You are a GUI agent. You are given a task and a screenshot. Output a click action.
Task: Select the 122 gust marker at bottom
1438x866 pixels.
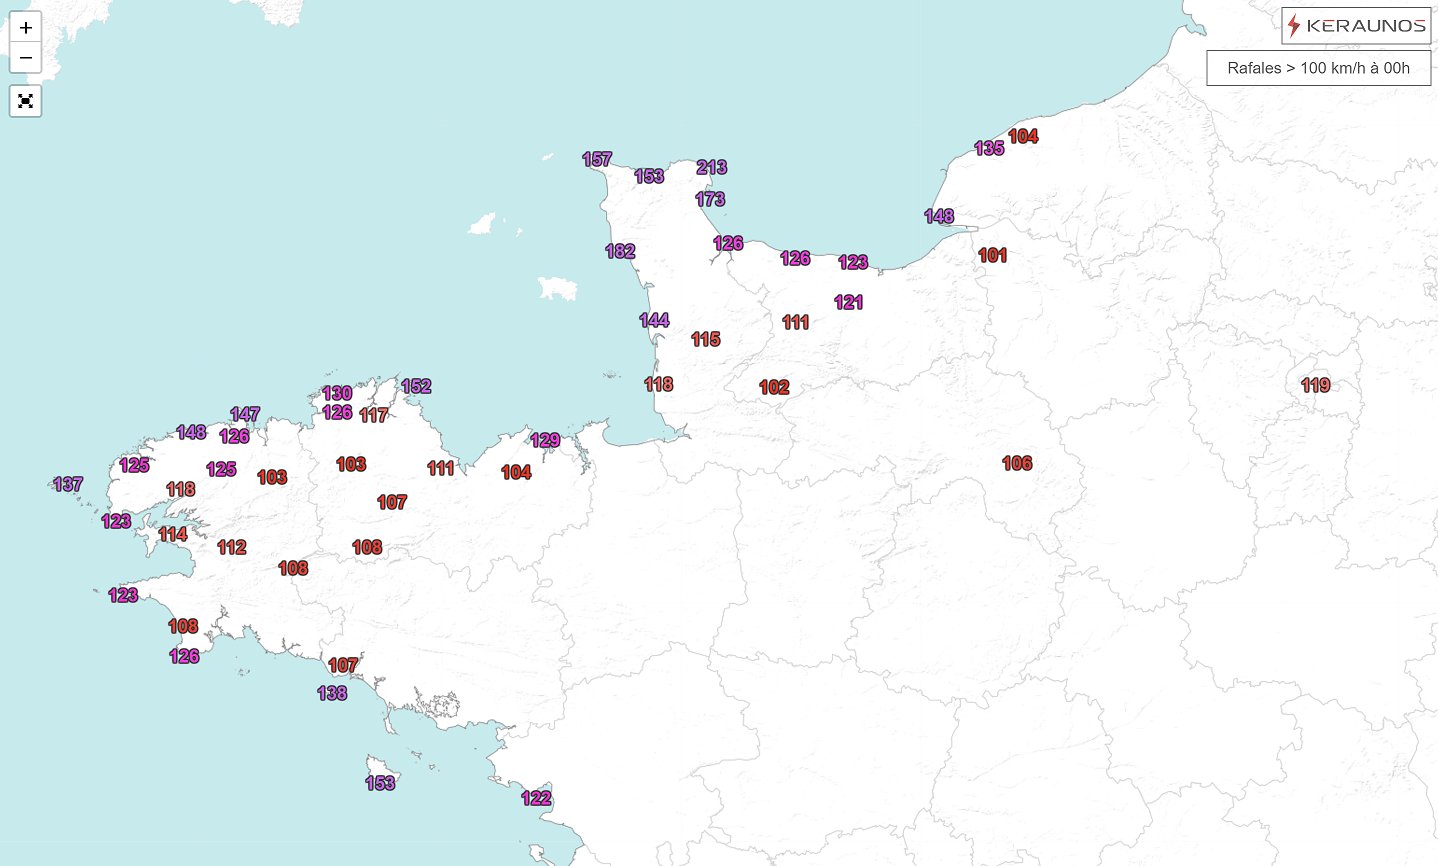(537, 798)
